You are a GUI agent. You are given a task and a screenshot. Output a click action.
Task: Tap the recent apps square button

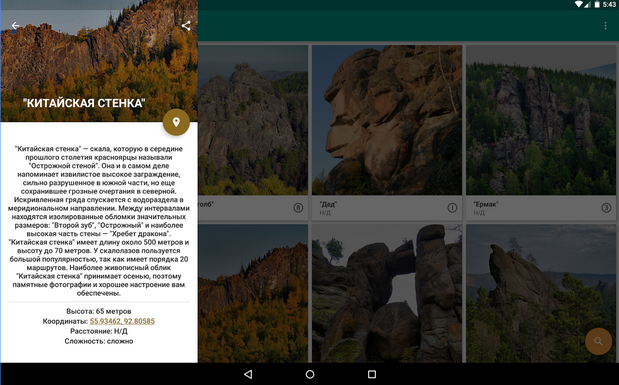[x=371, y=374]
